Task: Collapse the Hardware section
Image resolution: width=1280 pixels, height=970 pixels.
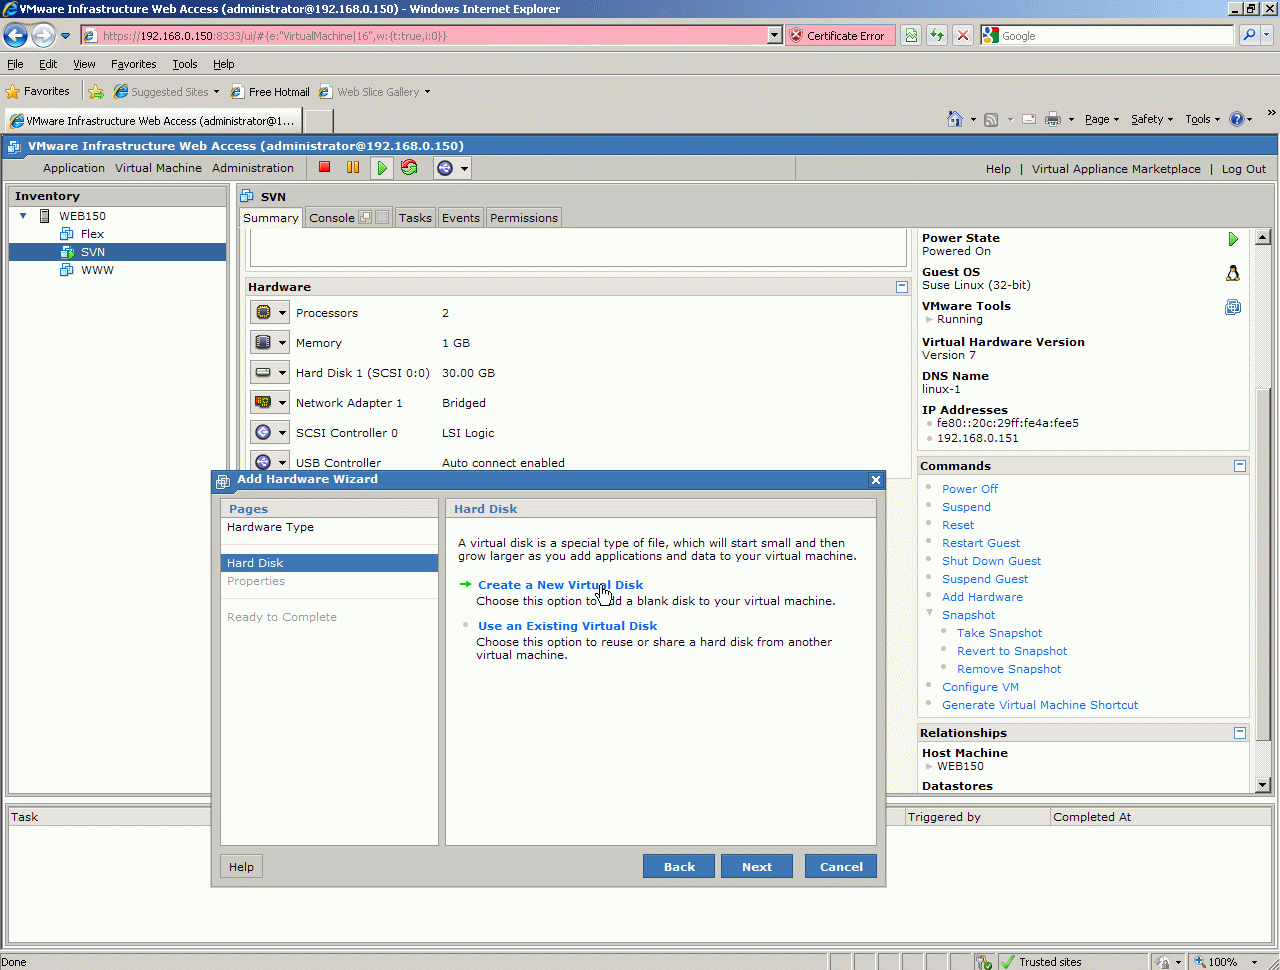Action: click(x=902, y=287)
